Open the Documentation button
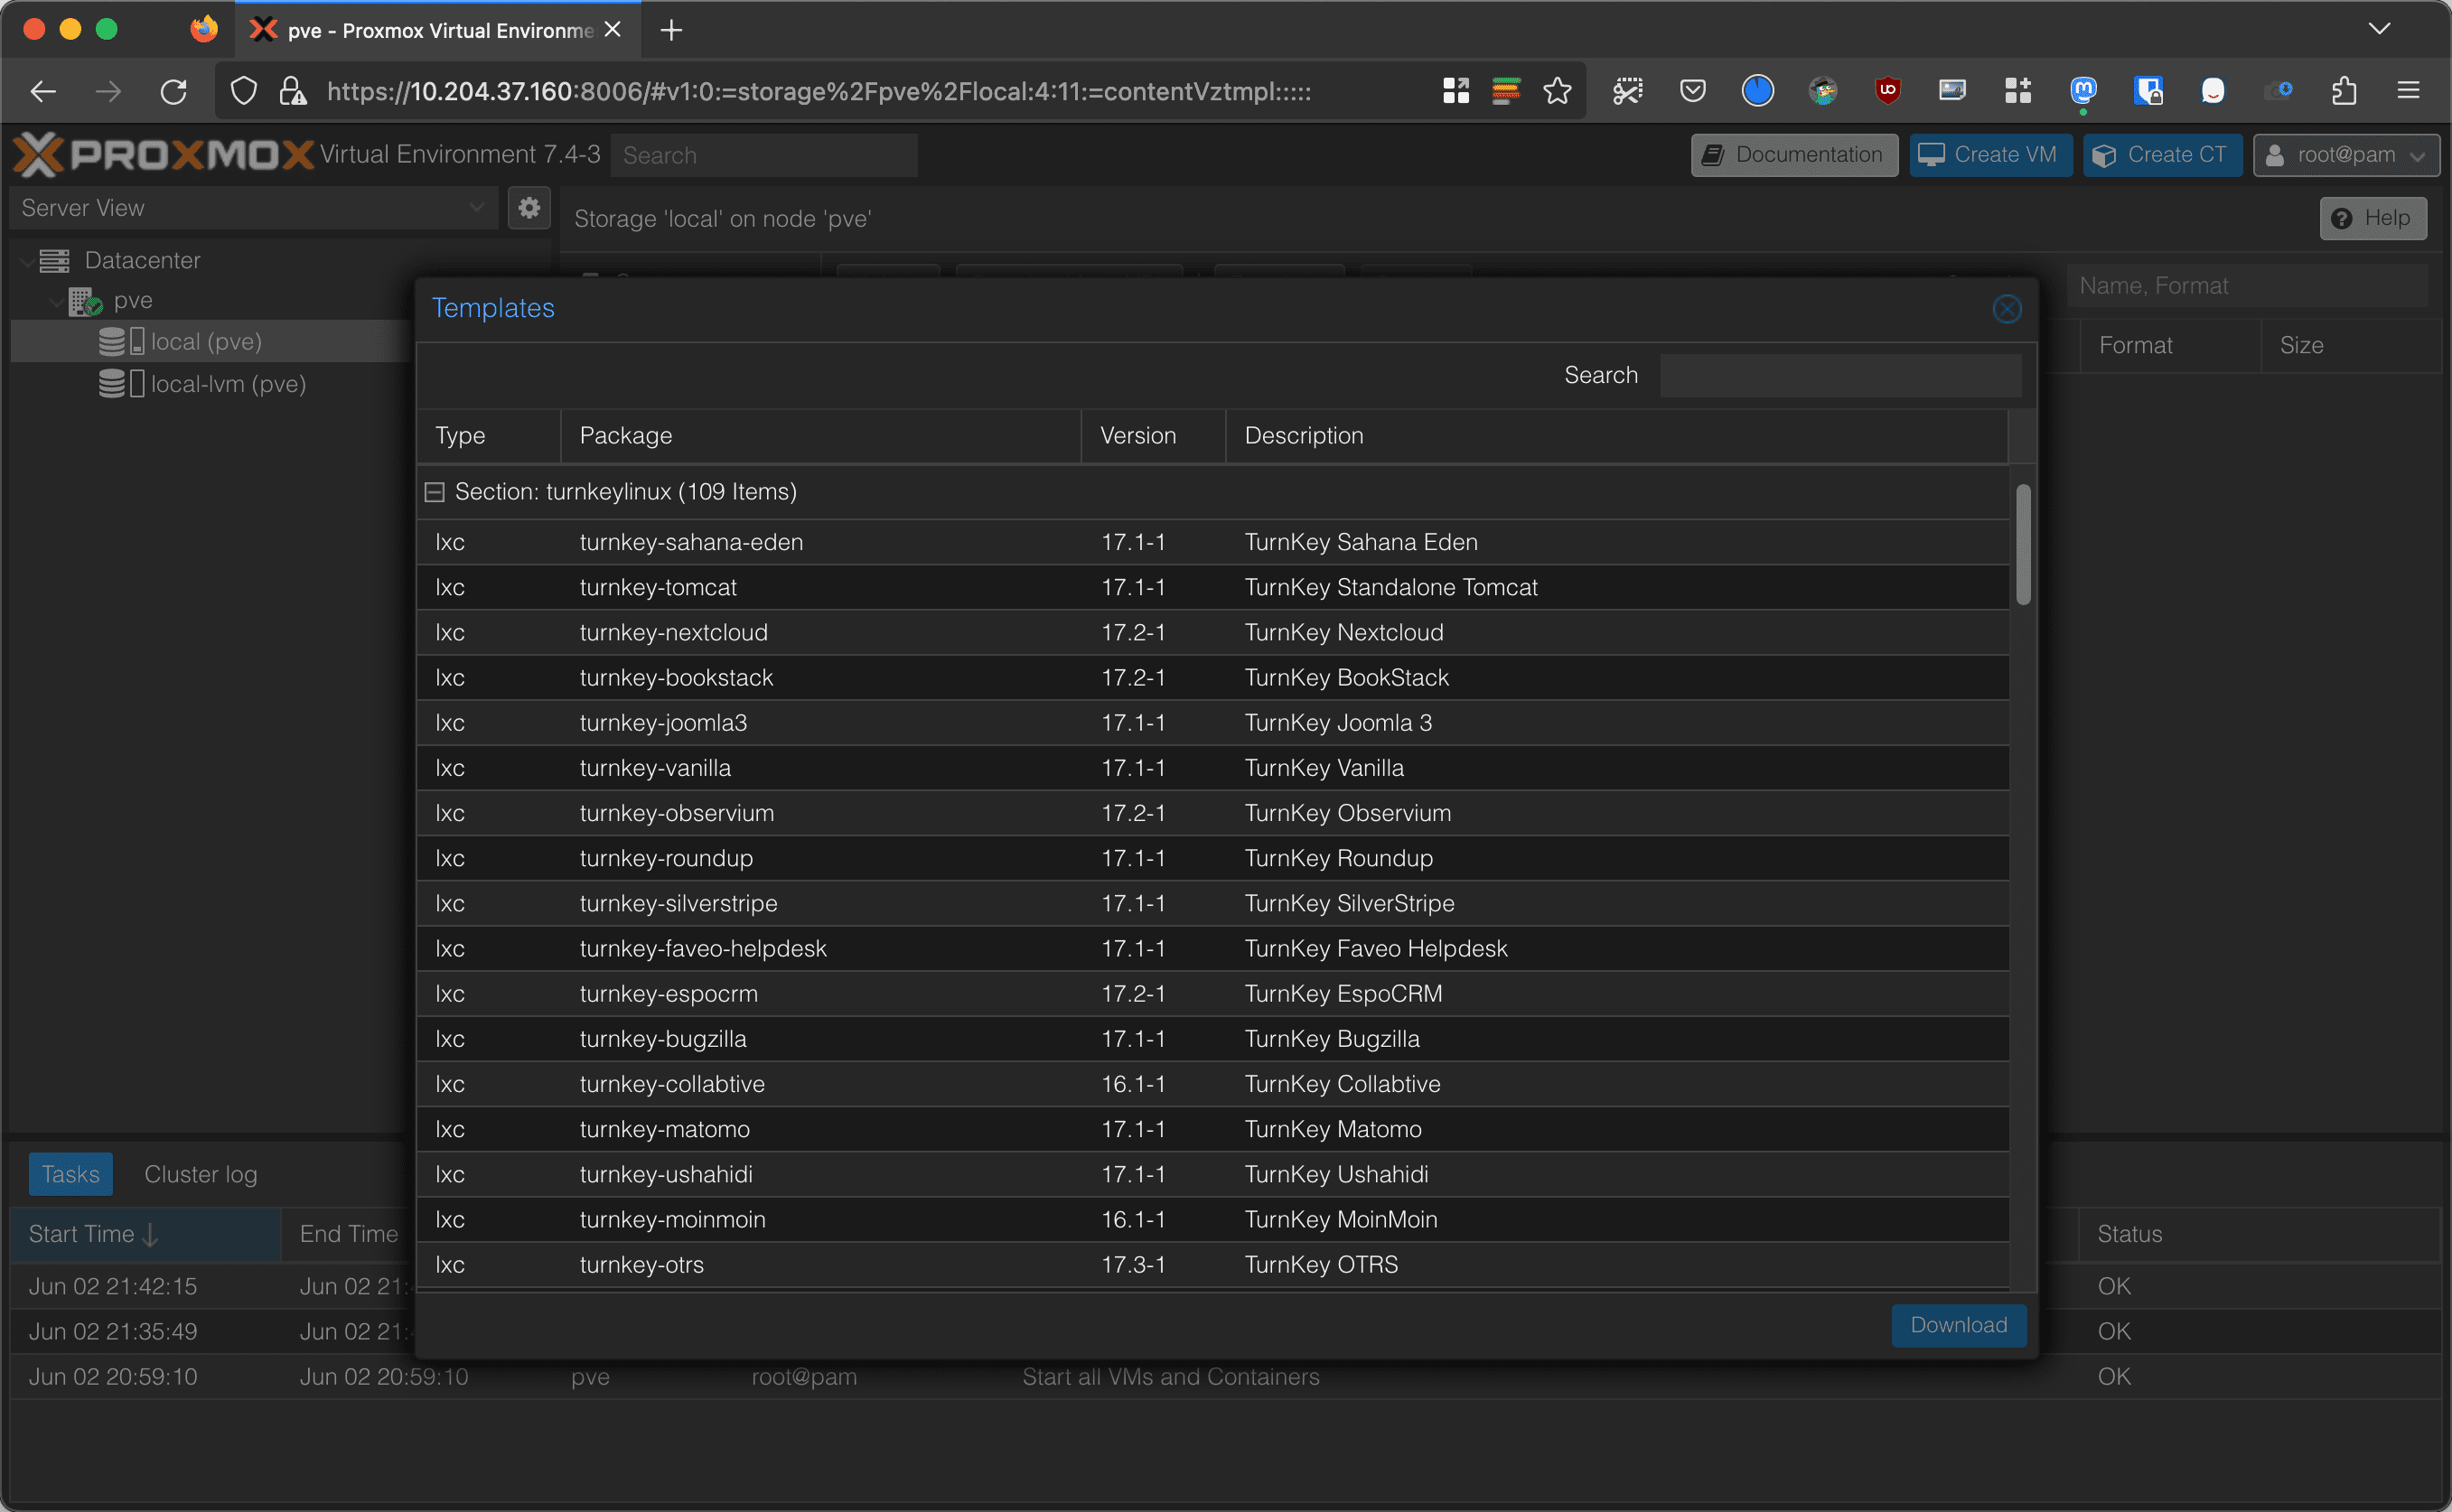The image size is (2452, 1512). [x=1794, y=155]
